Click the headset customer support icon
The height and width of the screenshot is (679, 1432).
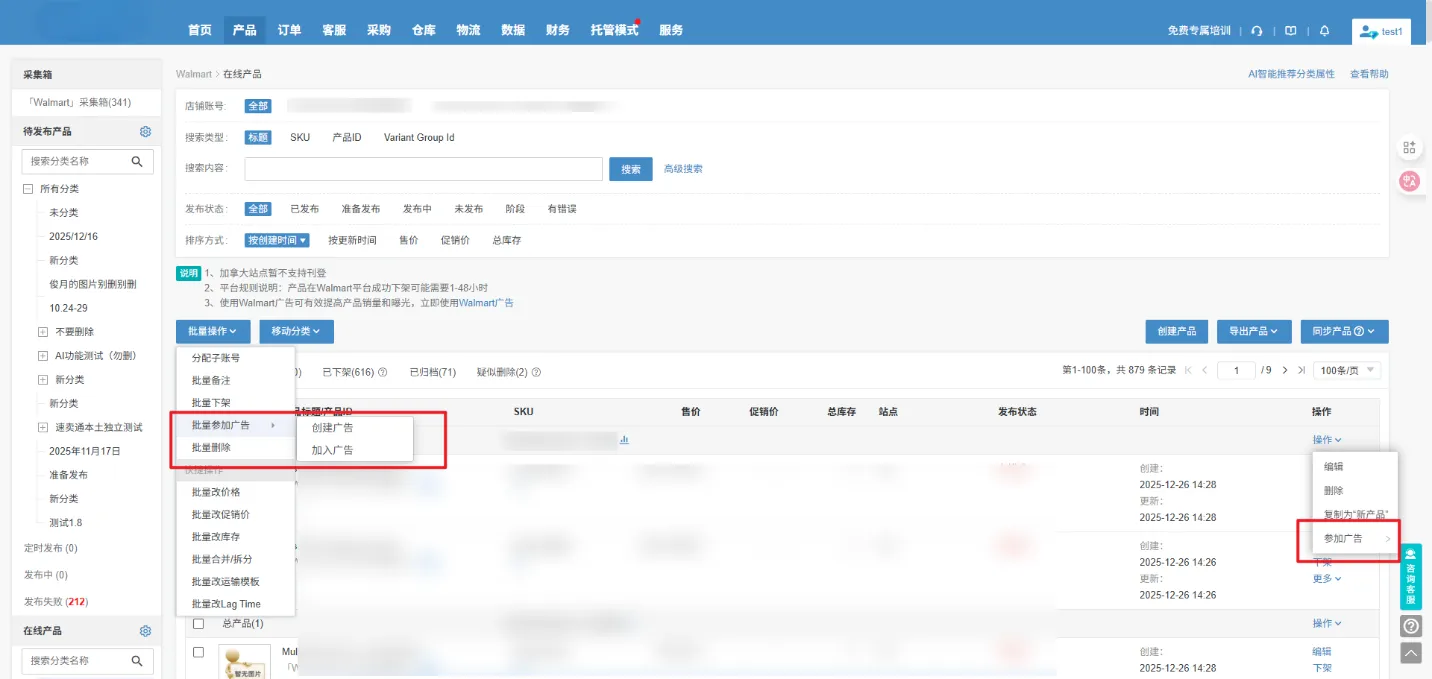click(x=1257, y=31)
